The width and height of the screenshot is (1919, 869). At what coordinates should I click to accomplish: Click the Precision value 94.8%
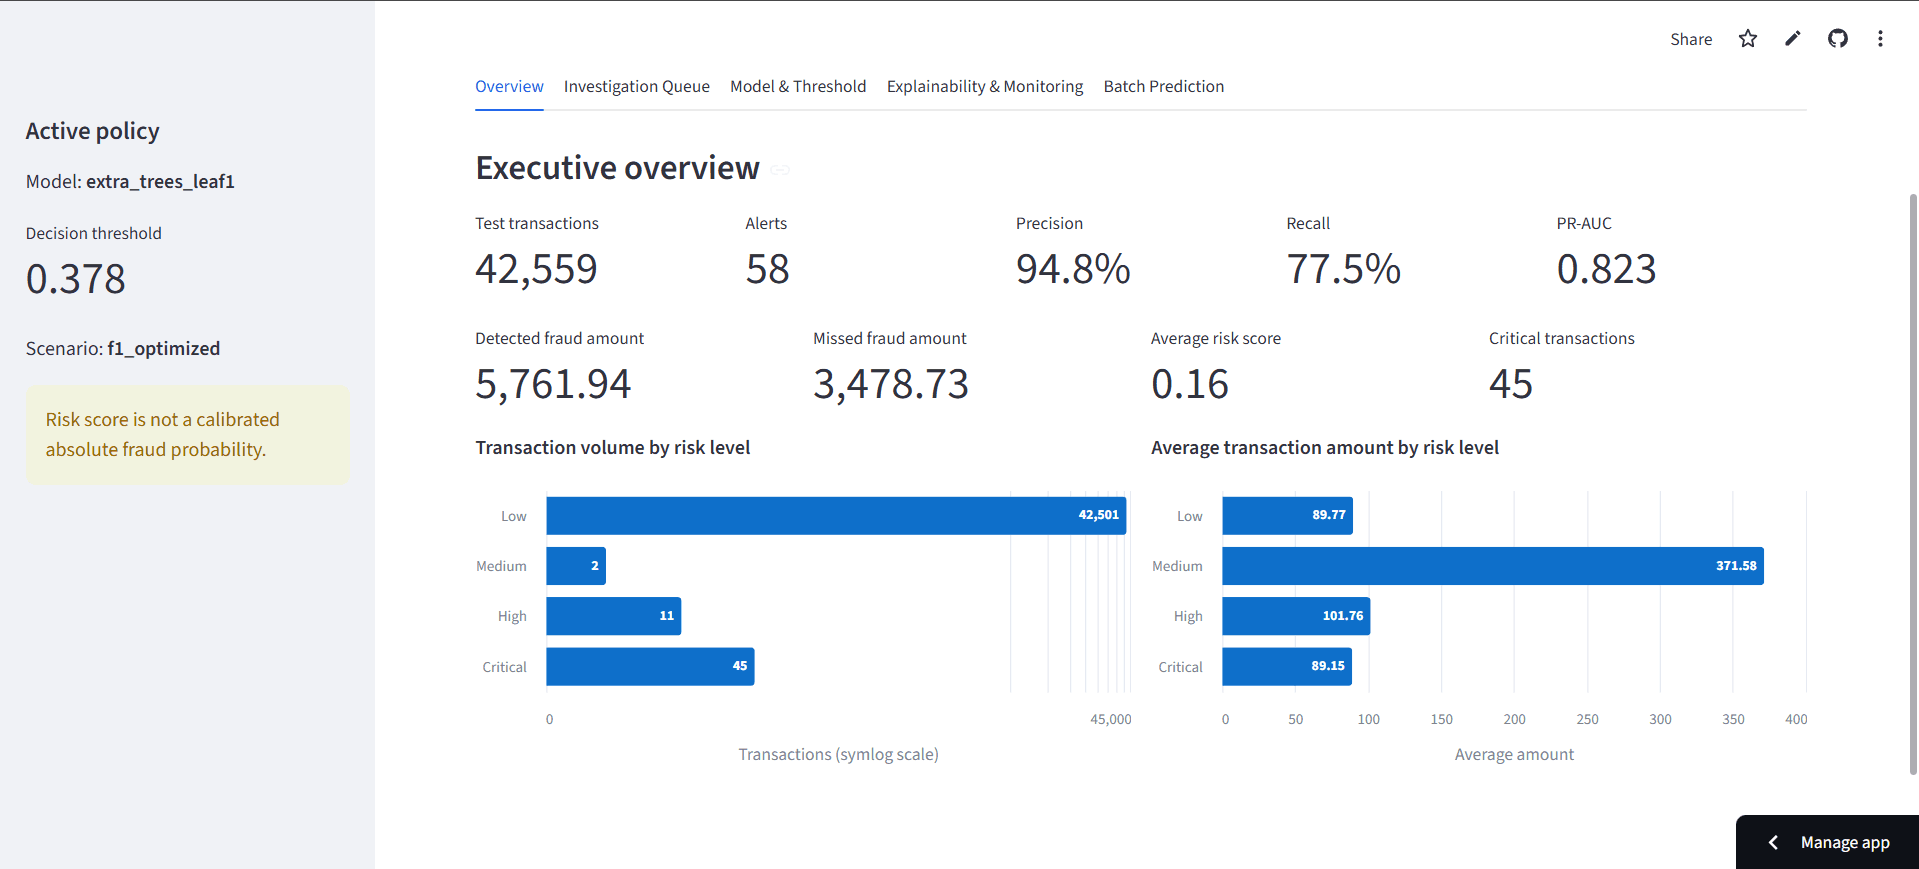tap(1073, 269)
